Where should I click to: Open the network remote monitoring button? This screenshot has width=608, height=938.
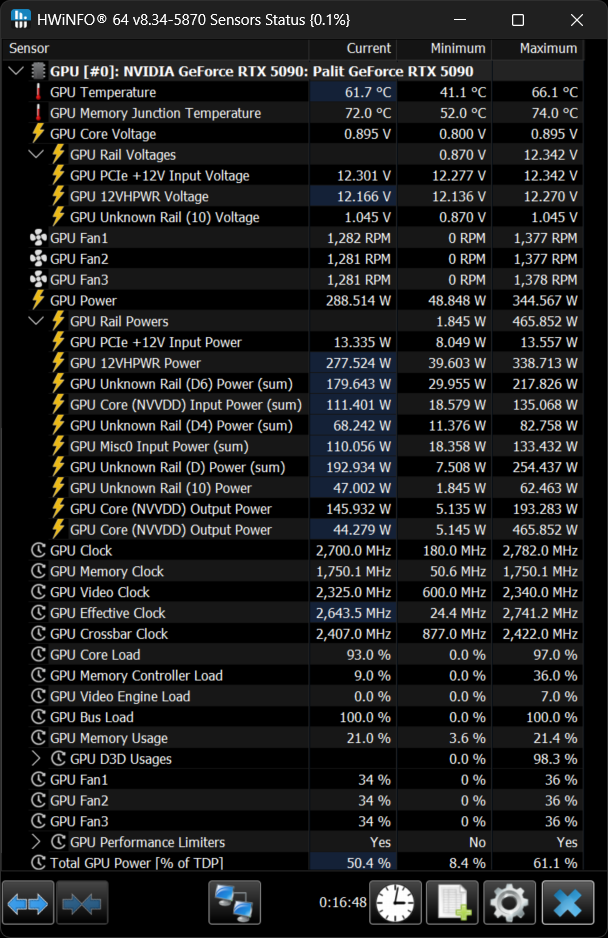pyautogui.click(x=235, y=903)
